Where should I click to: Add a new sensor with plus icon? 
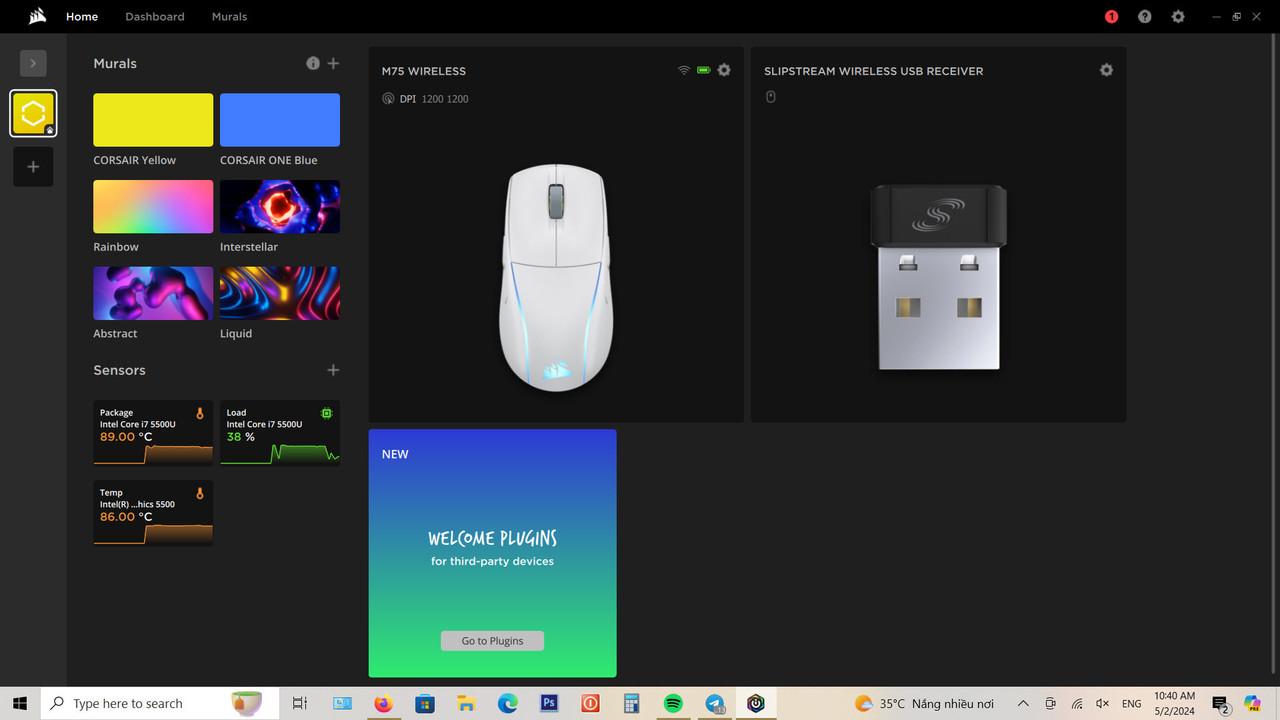pyautogui.click(x=334, y=370)
